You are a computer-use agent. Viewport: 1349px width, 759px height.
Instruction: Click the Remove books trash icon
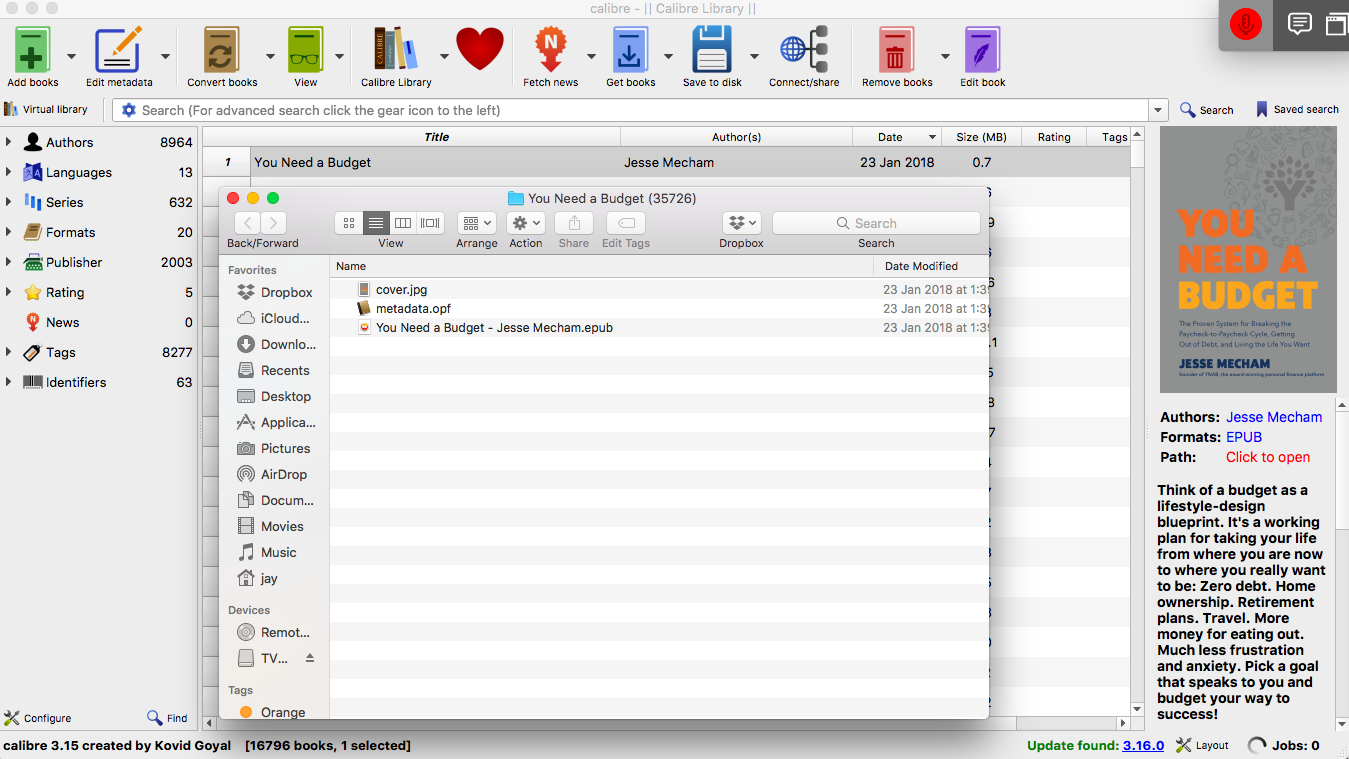click(x=897, y=50)
